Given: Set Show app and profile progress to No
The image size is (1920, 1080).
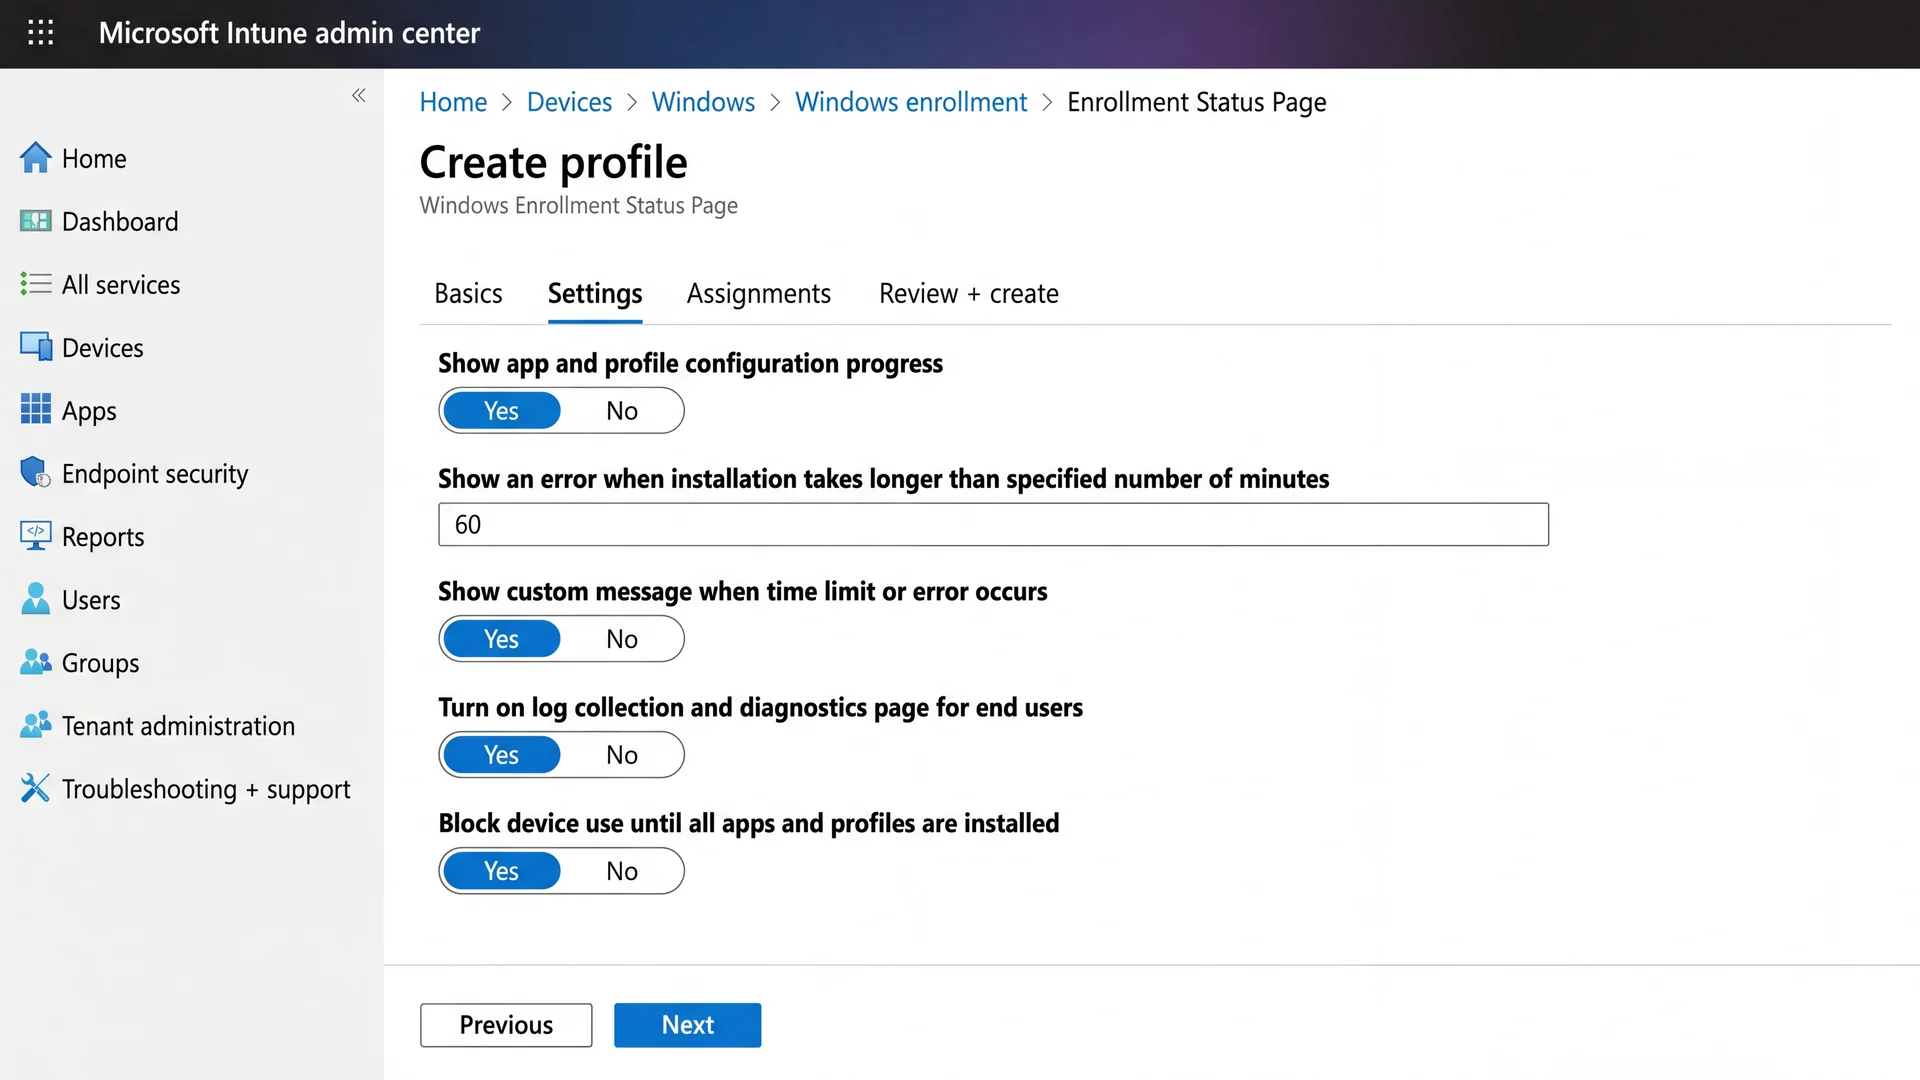Looking at the screenshot, I should pos(621,410).
